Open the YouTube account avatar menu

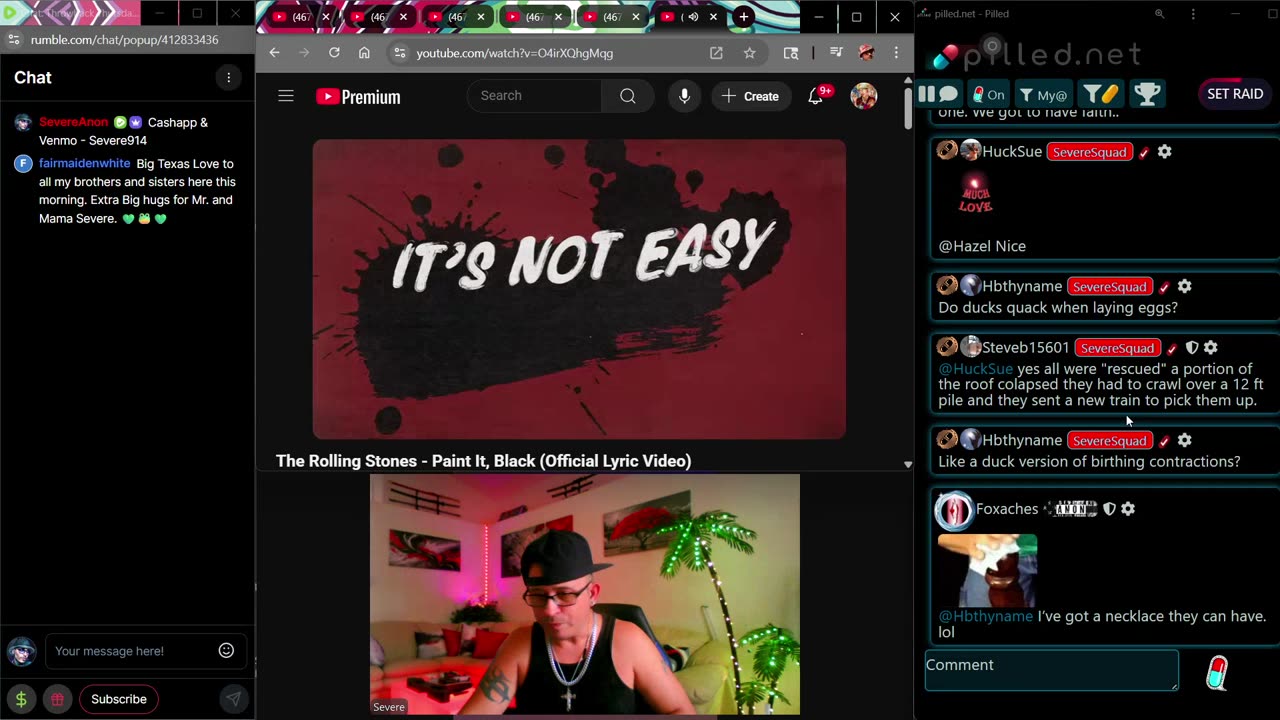click(863, 96)
